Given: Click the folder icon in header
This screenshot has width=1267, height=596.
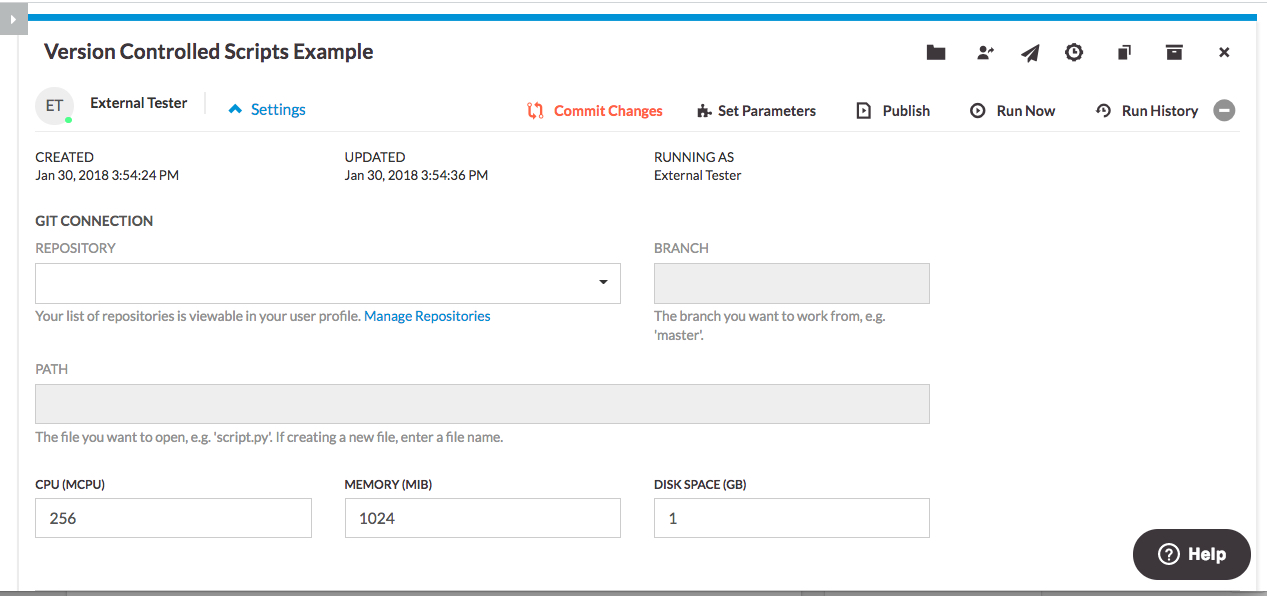Looking at the screenshot, I should pyautogui.click(x=936, y=53).
